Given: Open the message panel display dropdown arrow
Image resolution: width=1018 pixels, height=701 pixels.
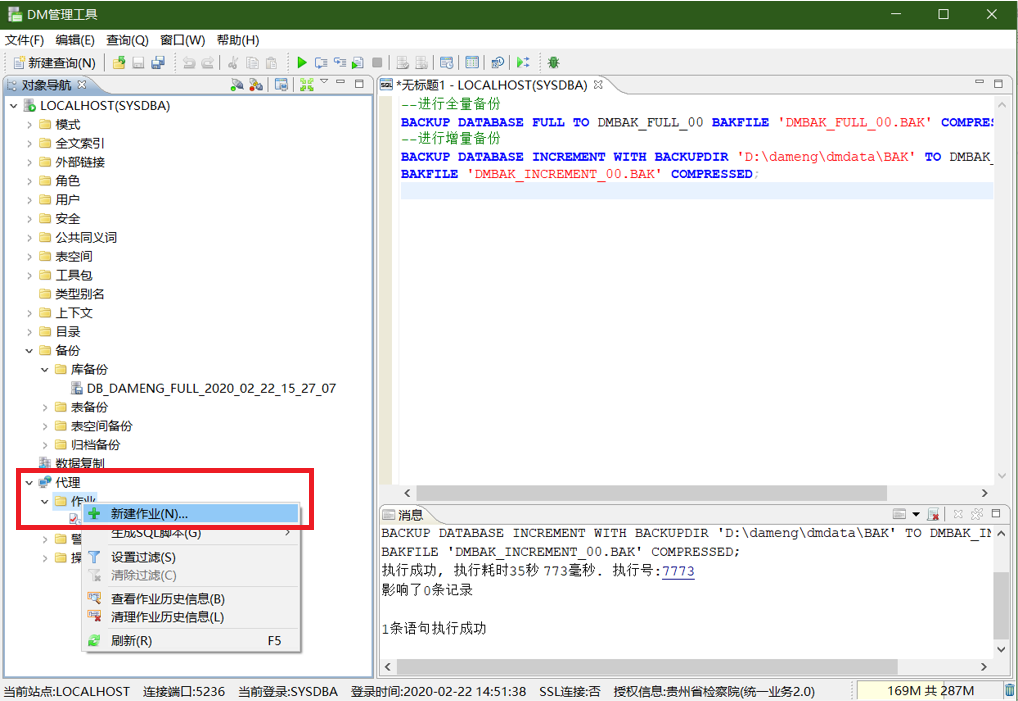Looking at the screenshot, I should [x=916, y=514].
